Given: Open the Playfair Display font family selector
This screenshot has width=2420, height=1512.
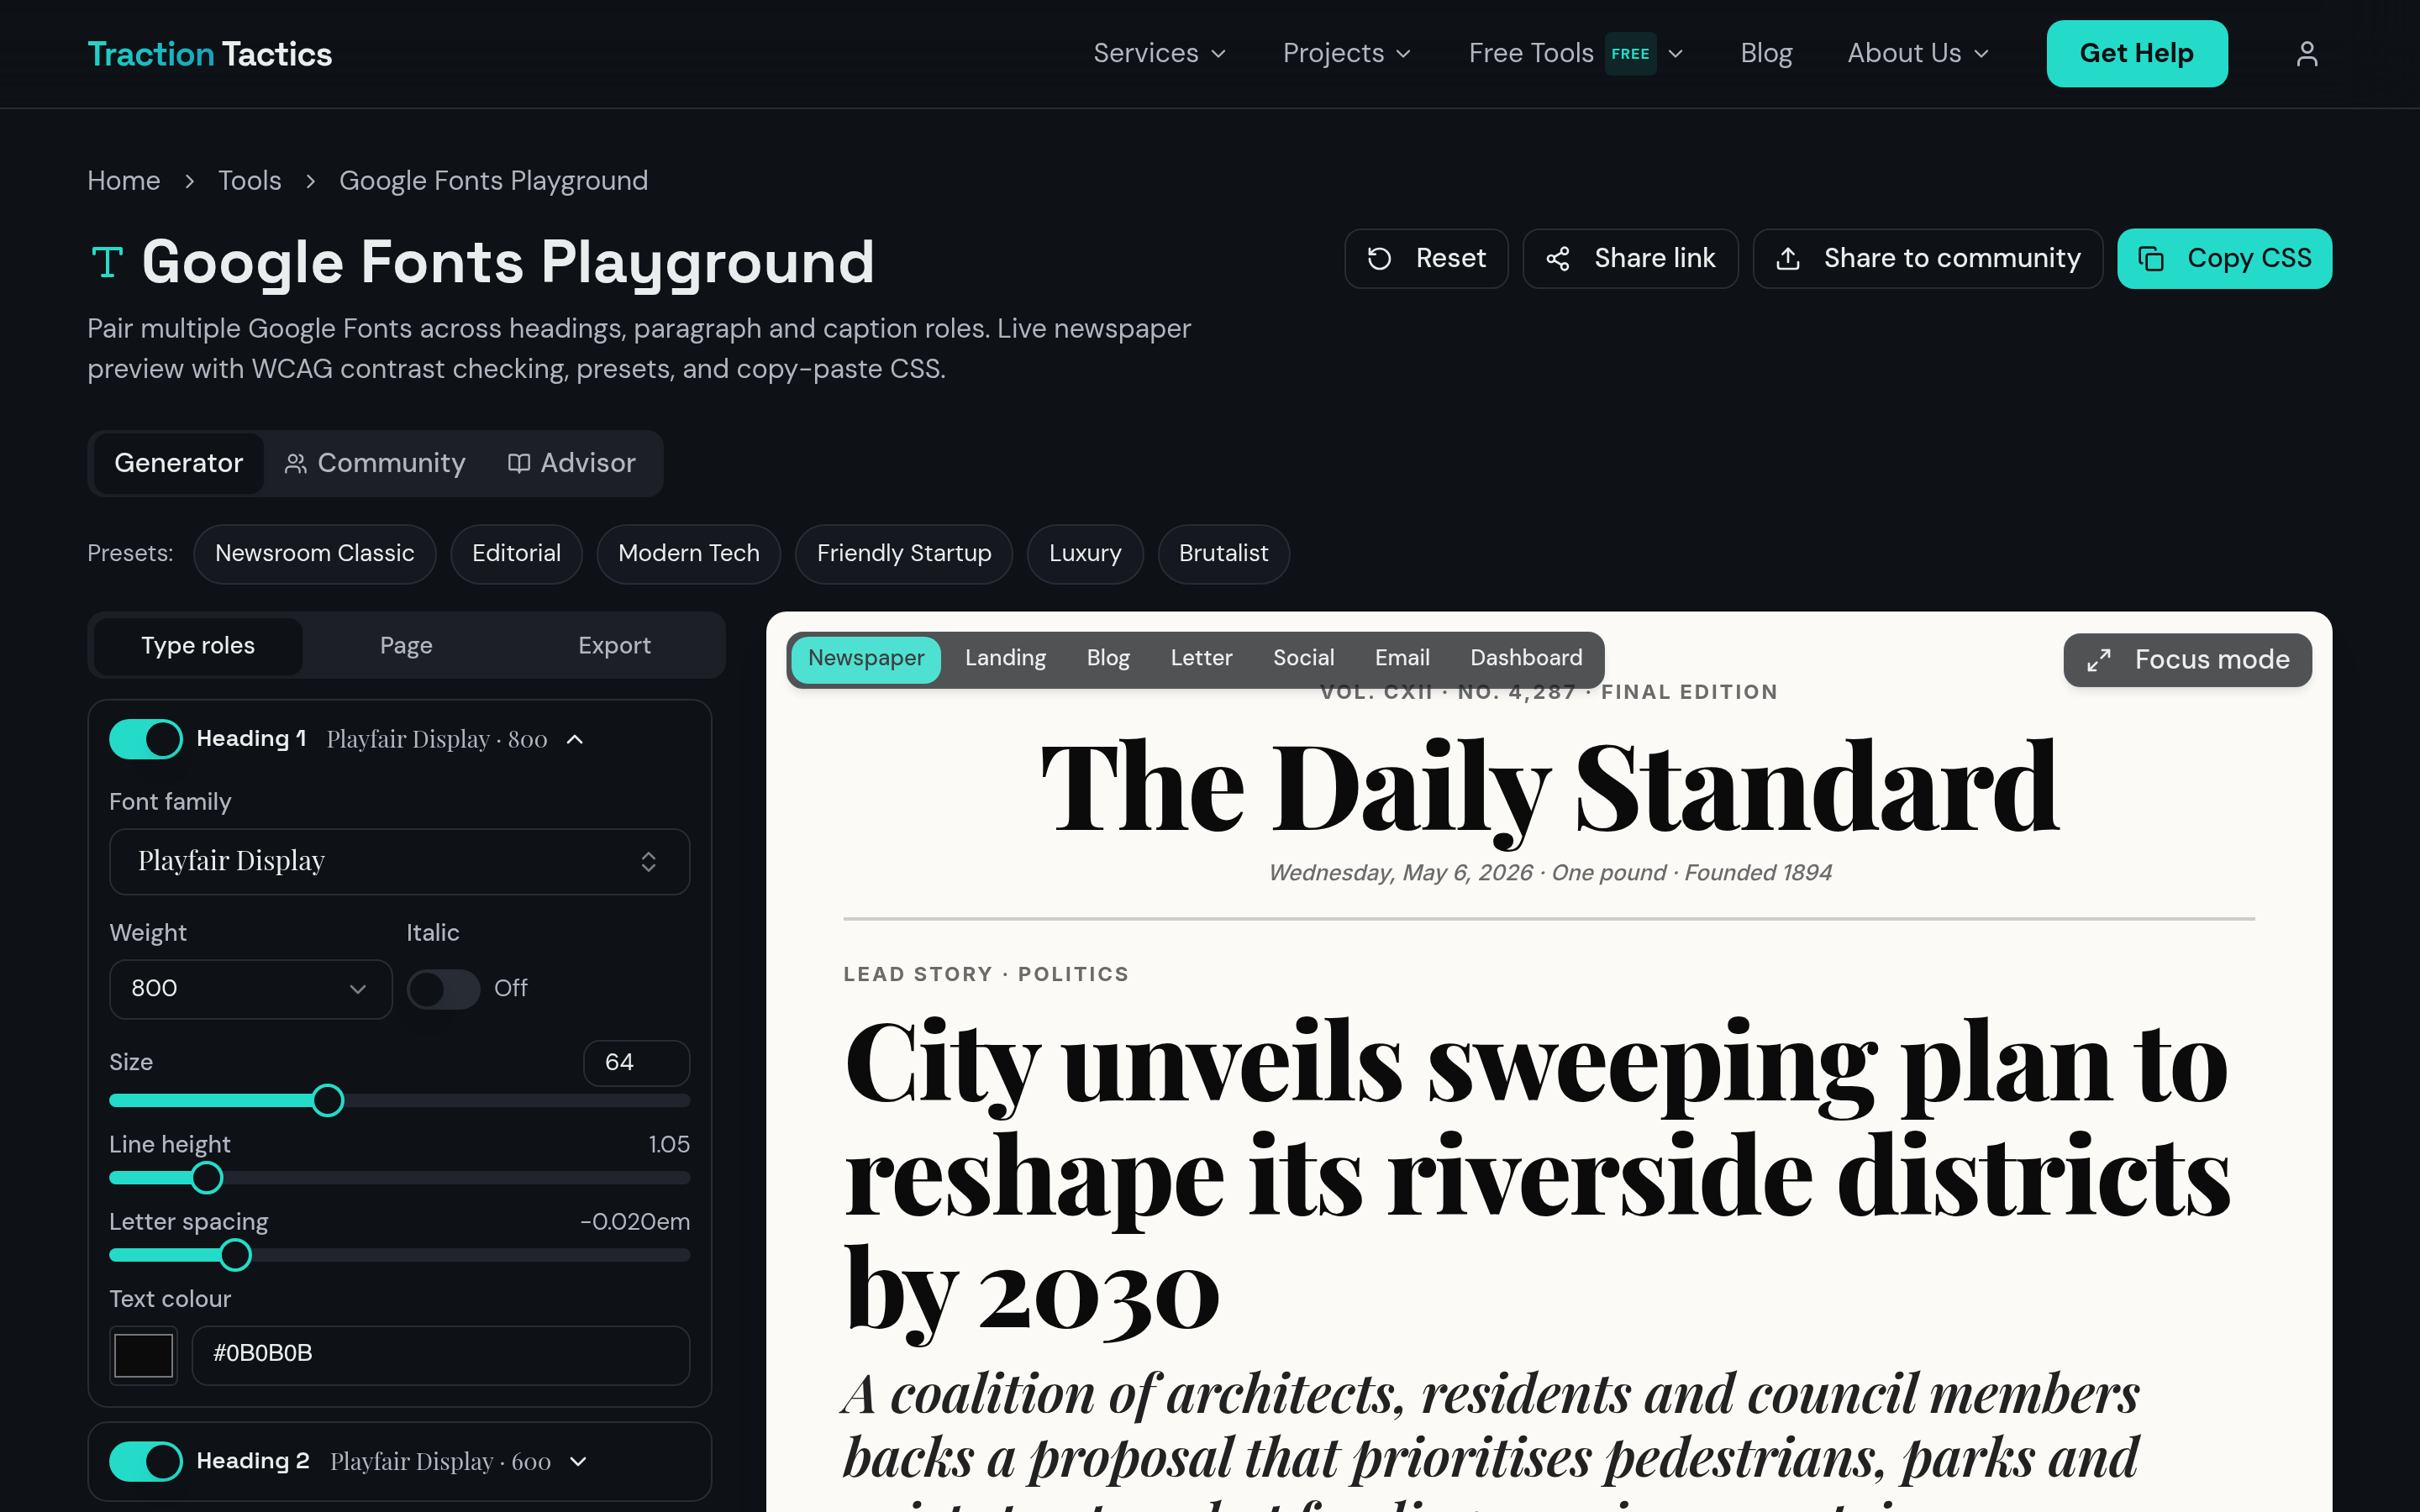Looking at the screenshot, I should 399,861.
